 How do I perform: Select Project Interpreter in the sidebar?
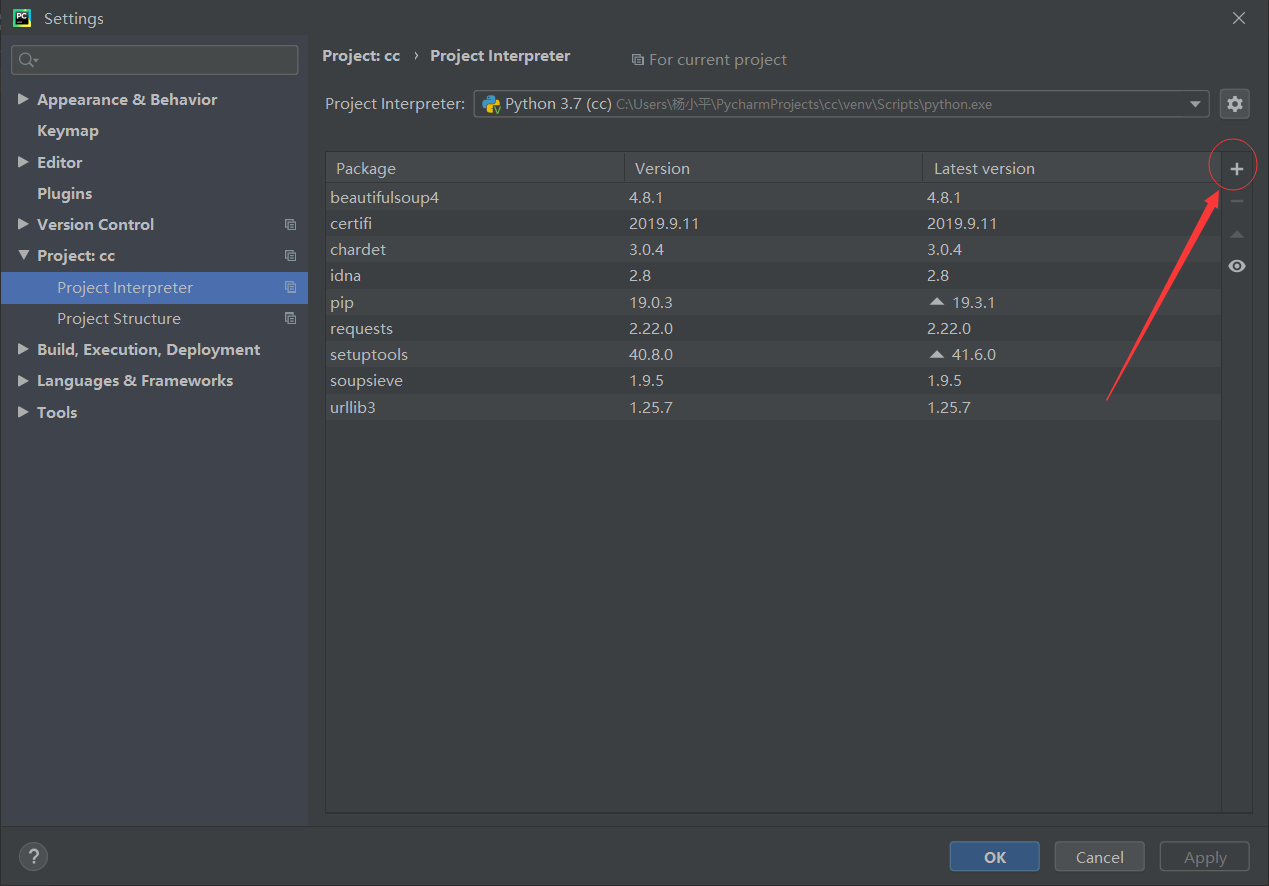pos(154,287)
